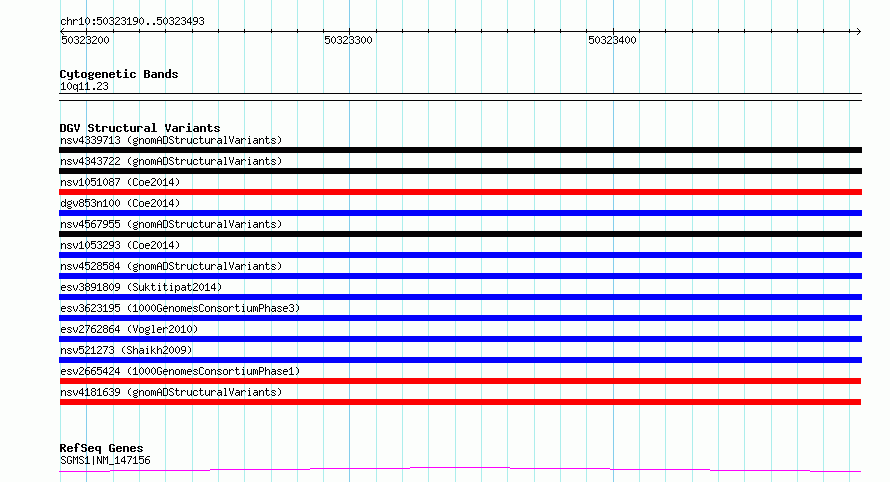
Task: Click the DGV Structural Variants track title
Action: [140, 128]
